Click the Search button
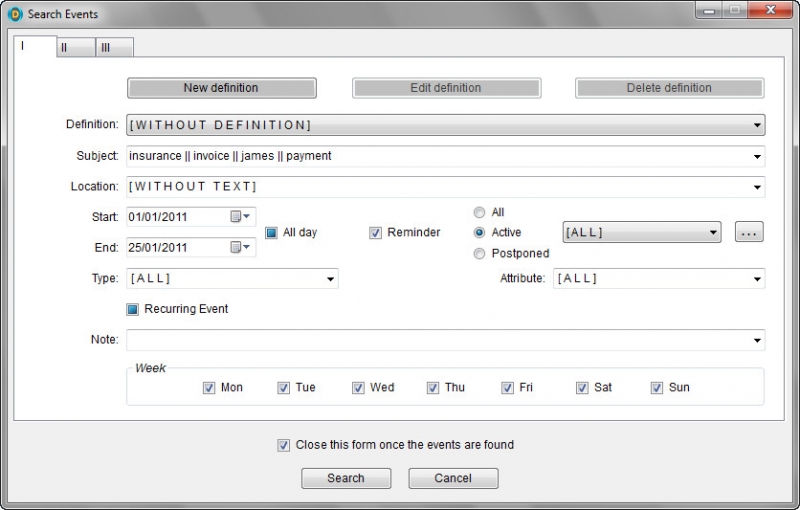 [x=346, y=478]
